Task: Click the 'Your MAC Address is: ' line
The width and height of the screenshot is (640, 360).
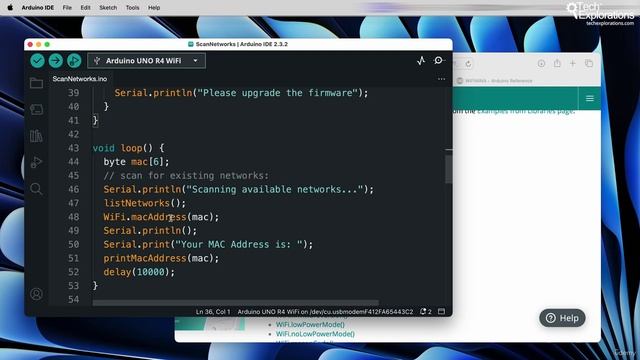Action: click(208, 244)
